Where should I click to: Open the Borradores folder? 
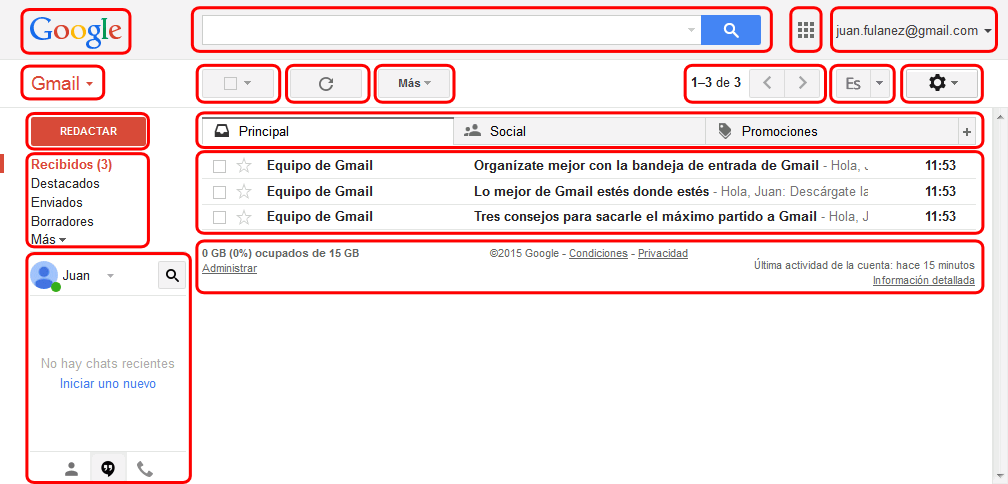click(62, 222)
